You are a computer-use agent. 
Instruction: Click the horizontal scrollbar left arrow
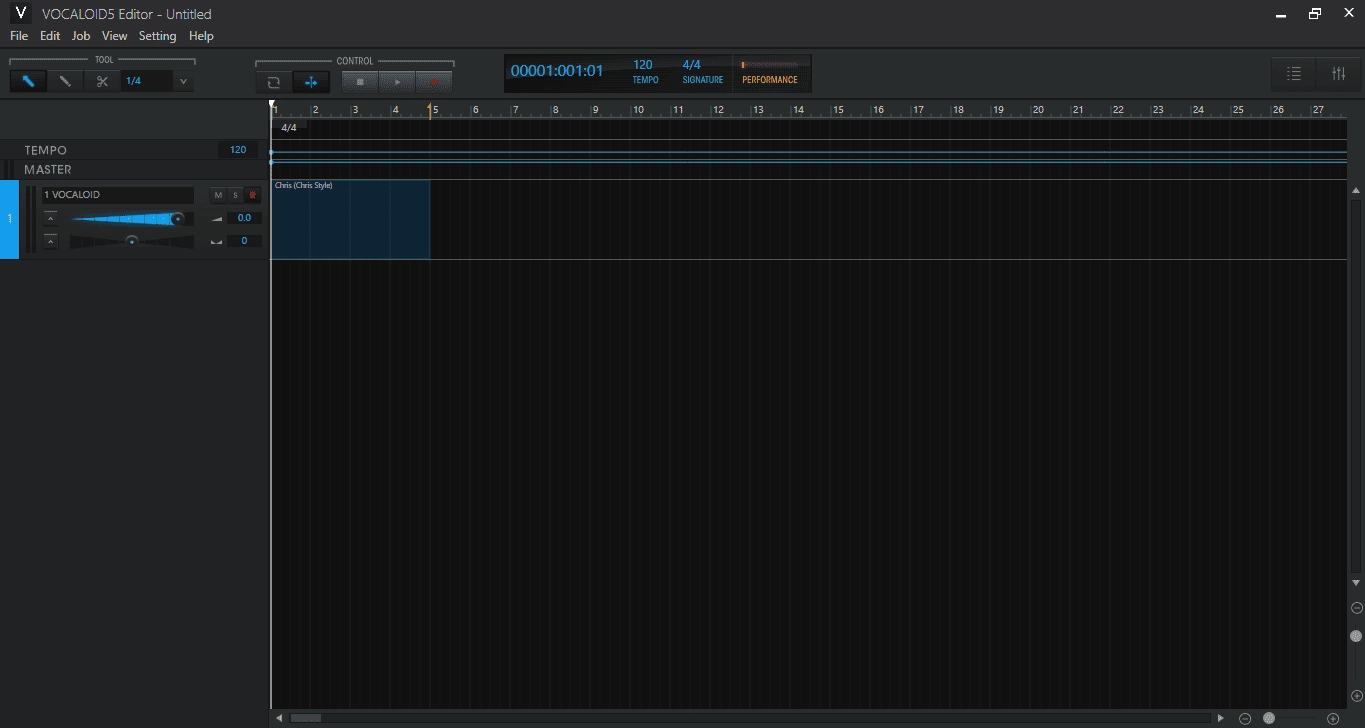pyautogui.click(x=280, y=718)
